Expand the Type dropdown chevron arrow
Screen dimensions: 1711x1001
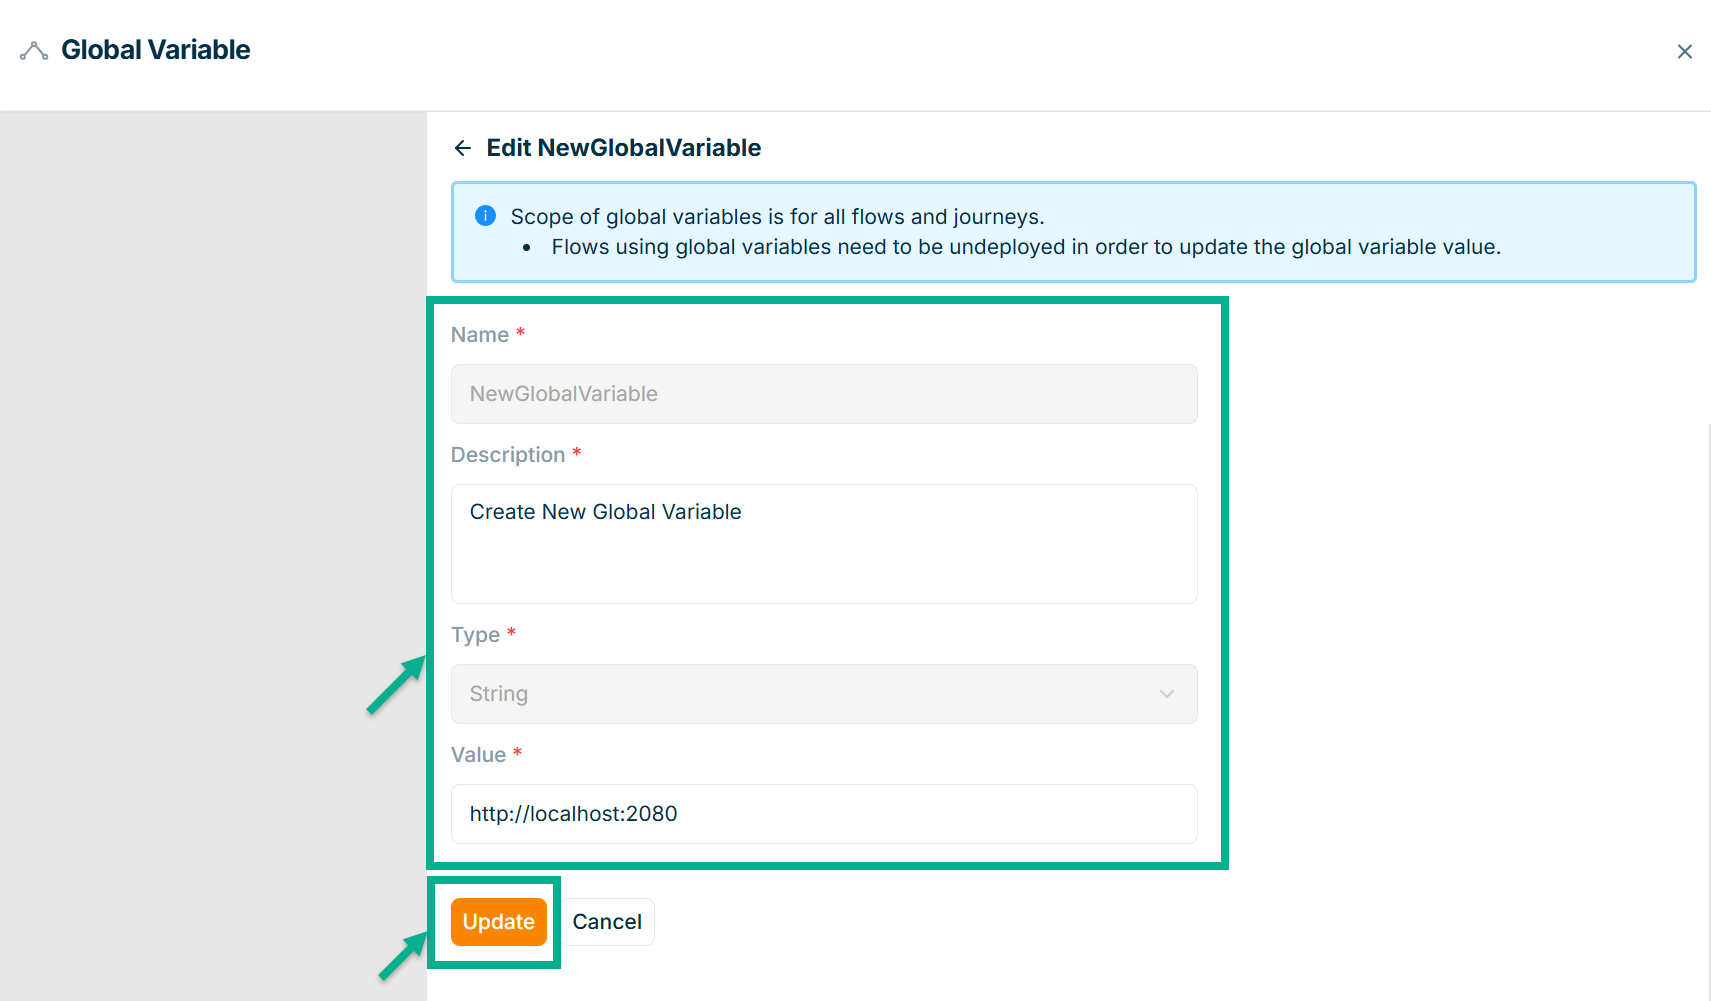coord(1166,694)
